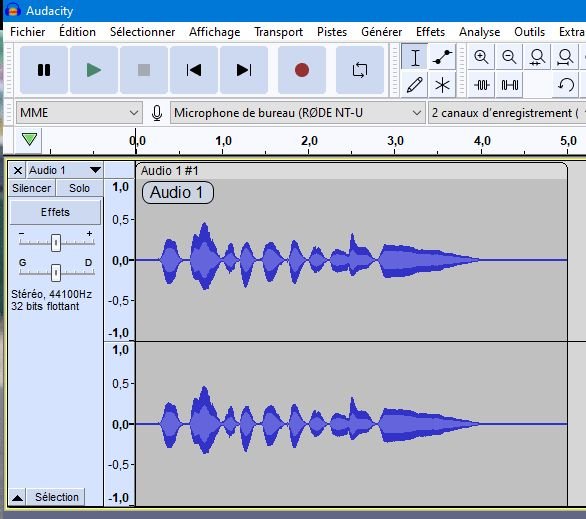Viewport: 586px width, 519px height.
Task: Open the Générer menu
Action: pos(382,32)
